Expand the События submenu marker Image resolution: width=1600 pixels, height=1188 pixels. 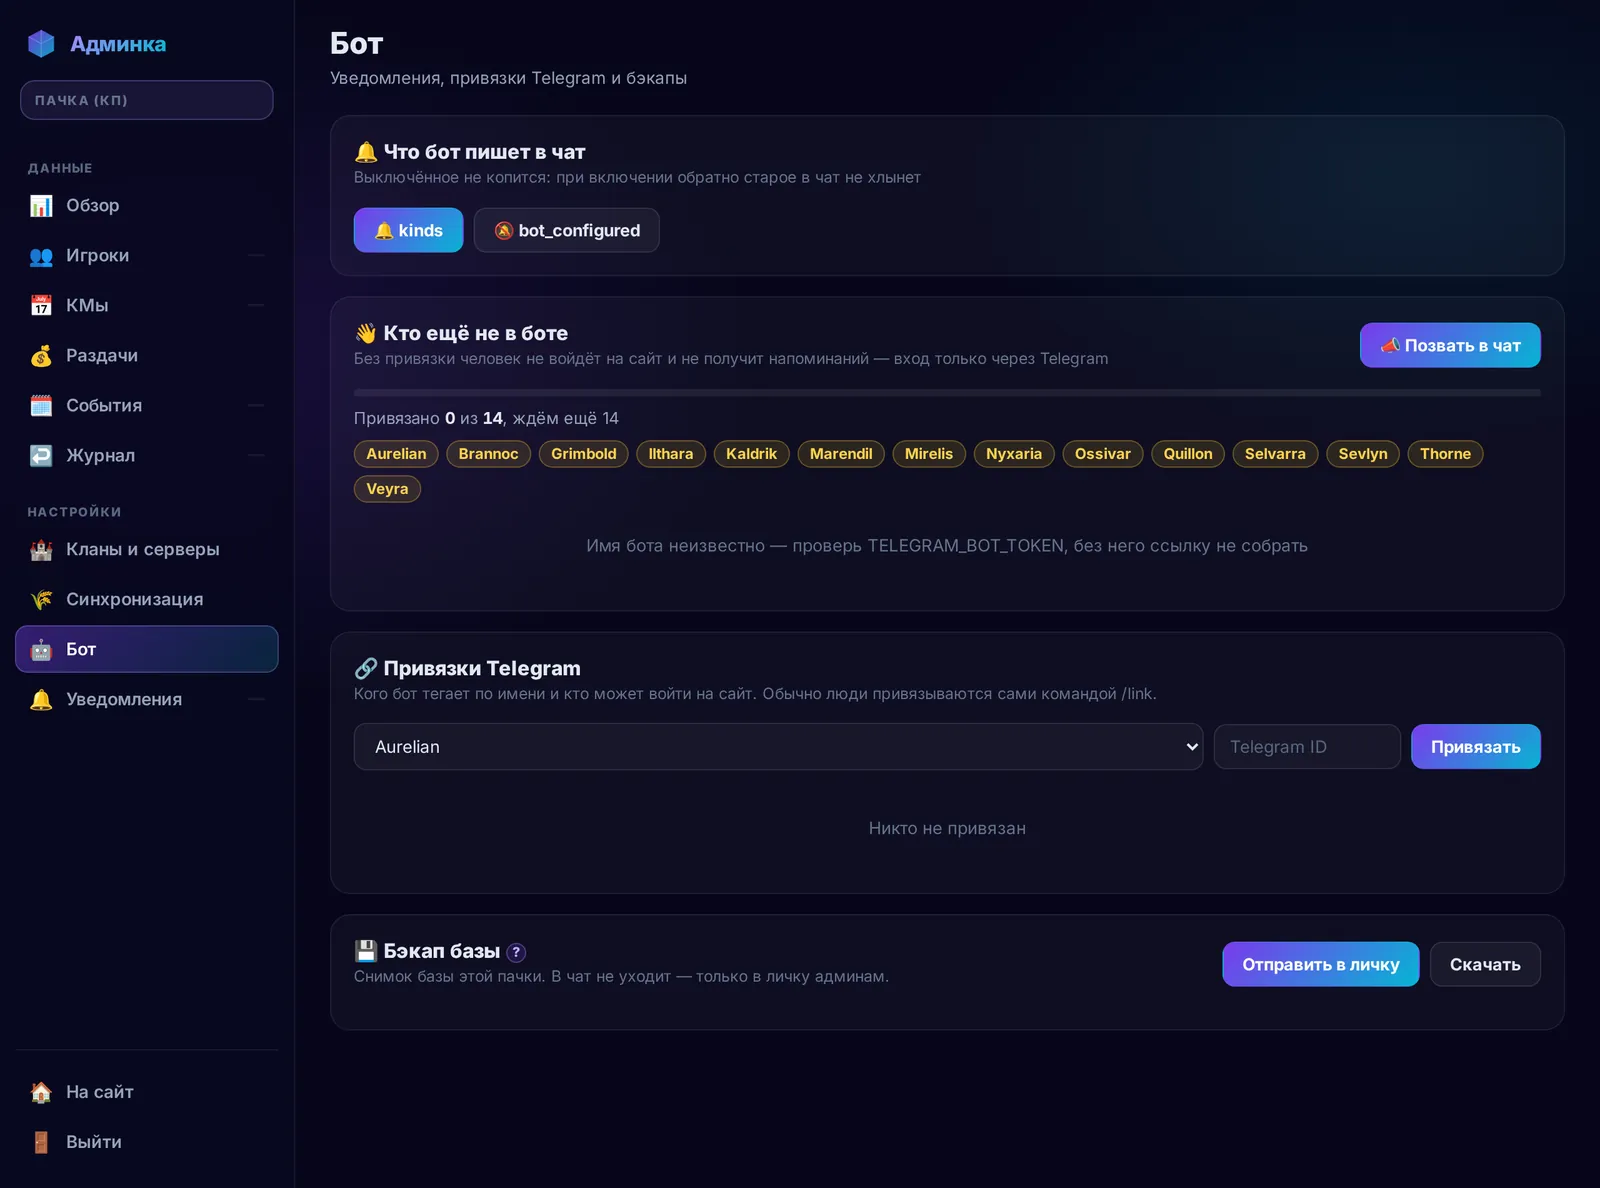click(x=256, y=406)
